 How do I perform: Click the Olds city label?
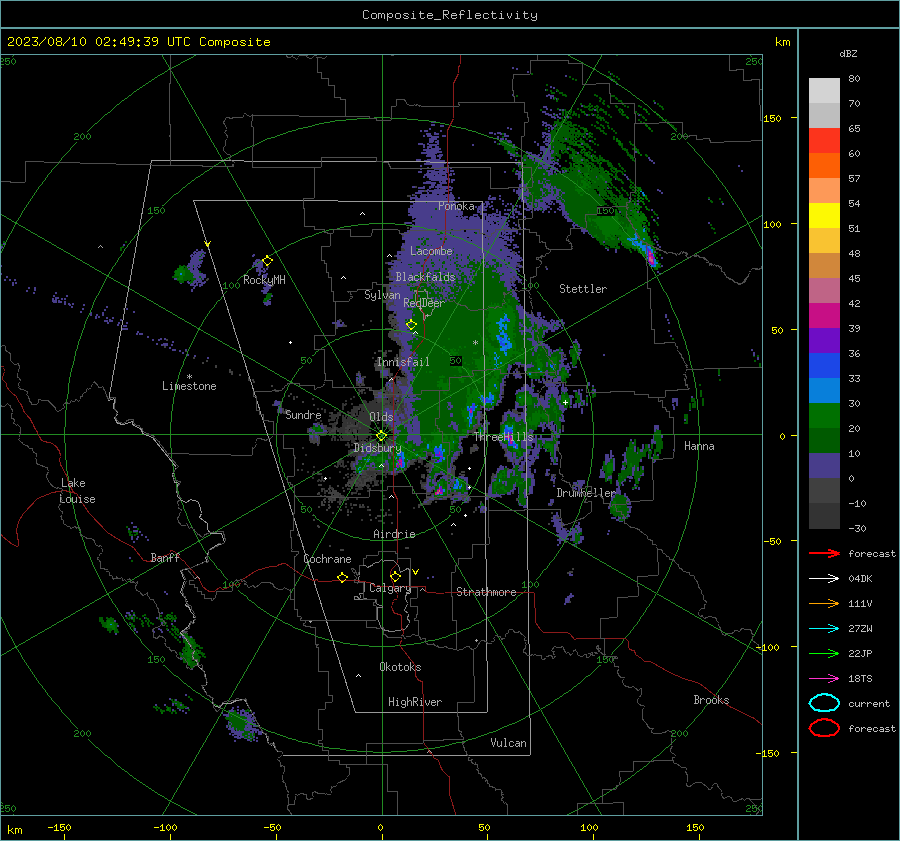[381, 417]
